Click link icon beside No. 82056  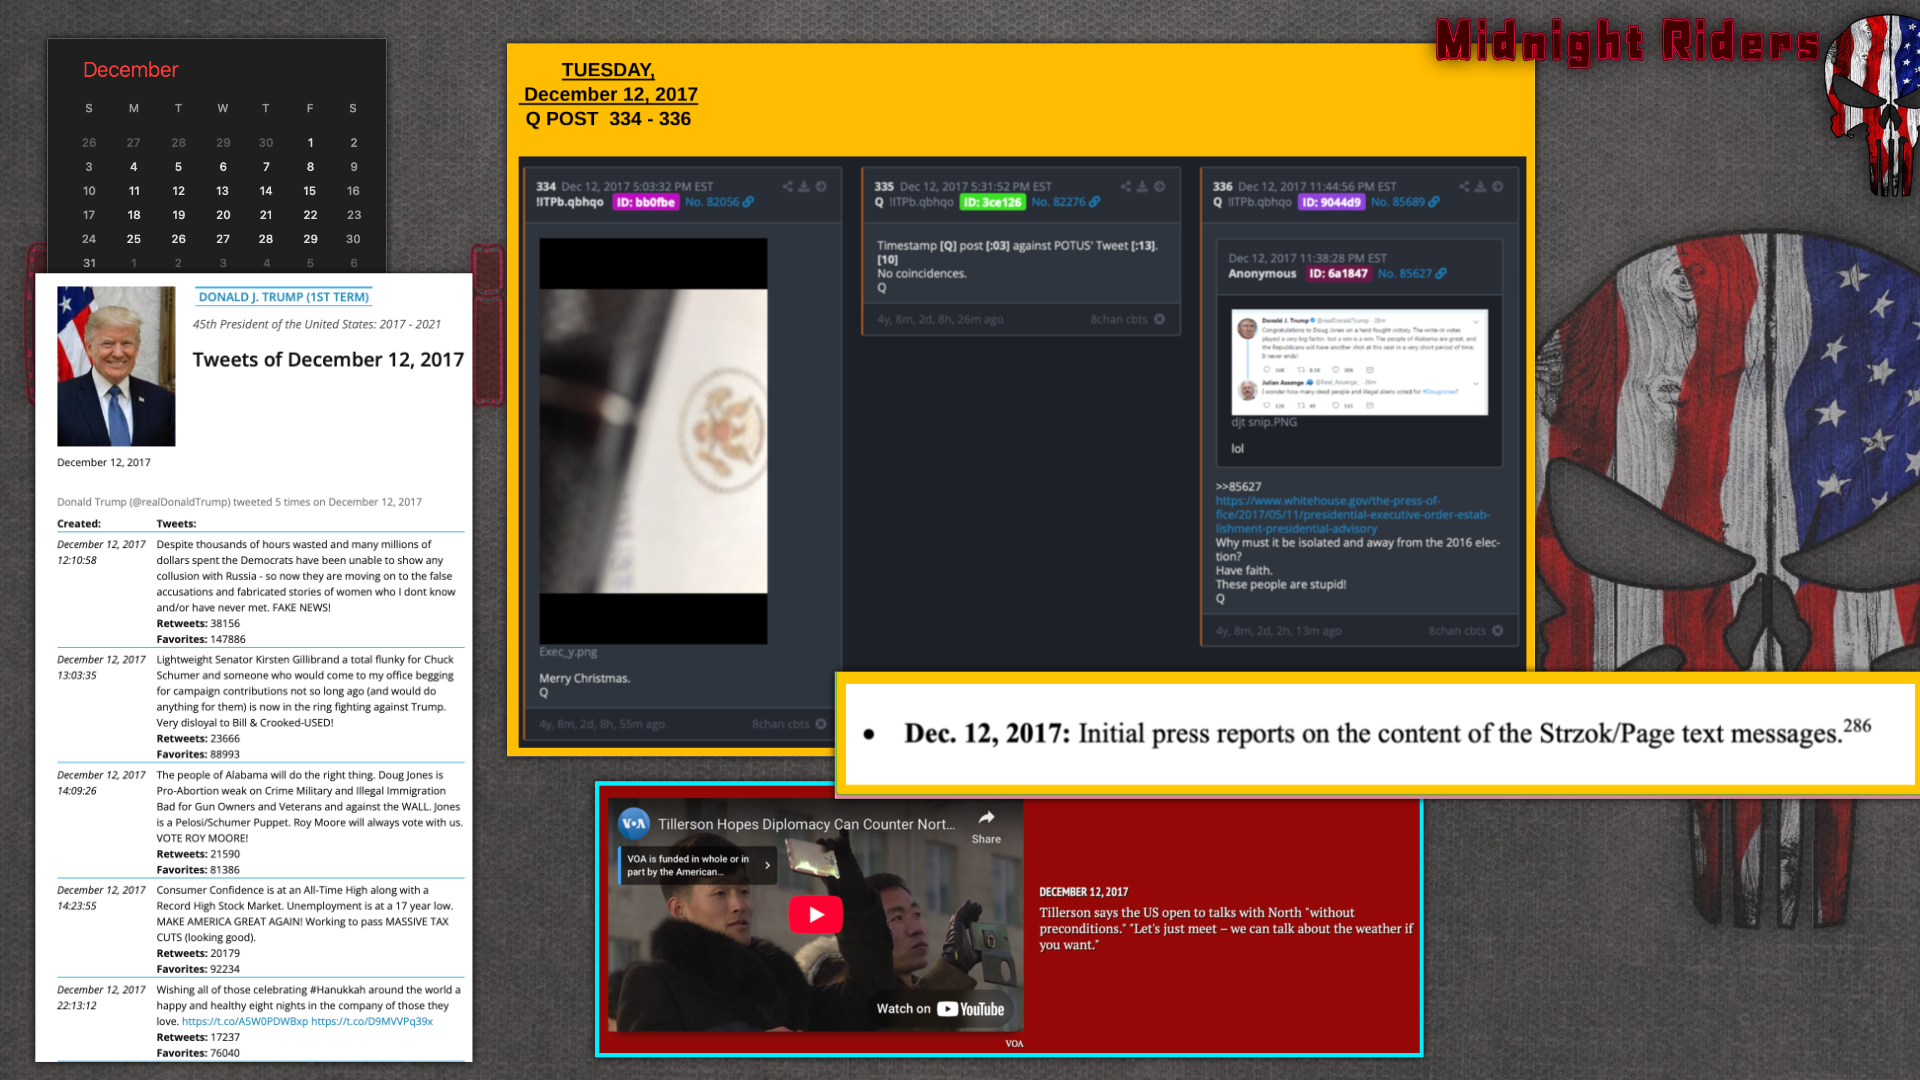tap(749, 202)
